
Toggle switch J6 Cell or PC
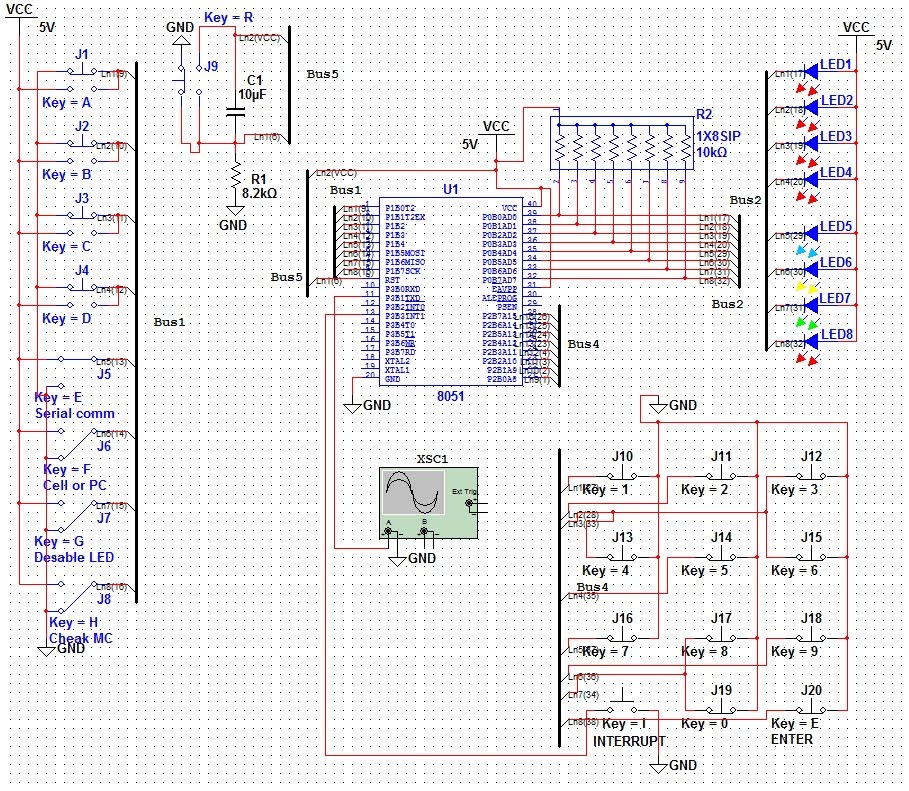pyautogui.click(x=78, y=444)
